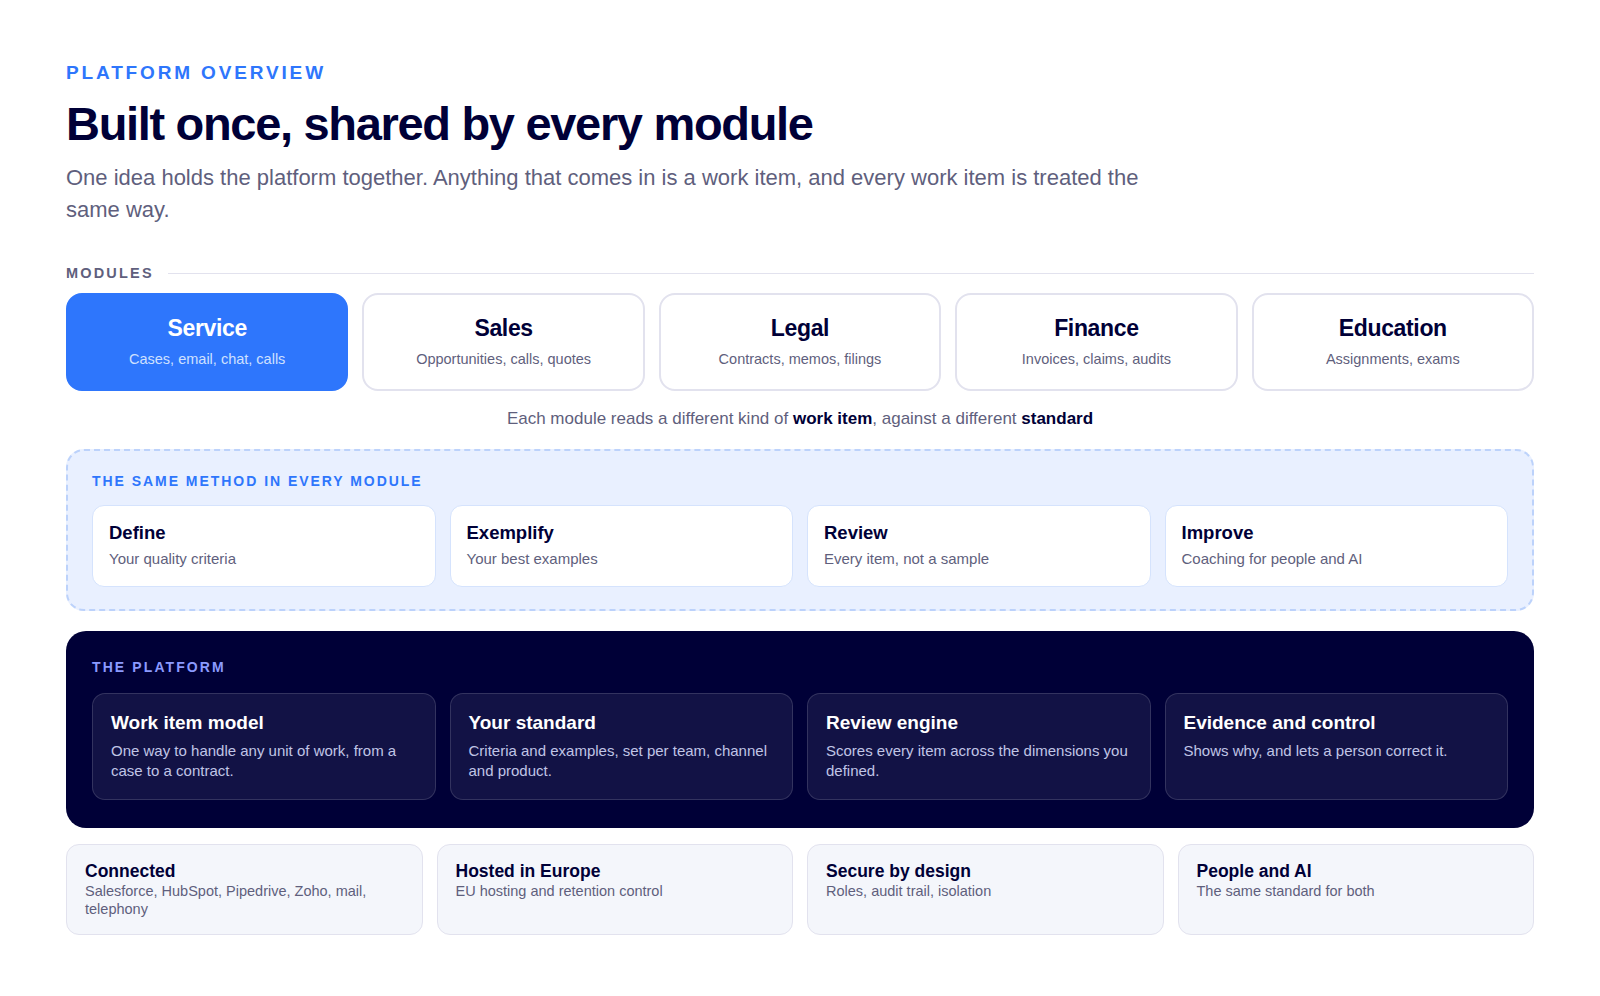Image resolution: width=1600 pixels, height=996 pixels.
Task: Click the intro paragraph starting 'One idea holds'
Action: (x=602, y=193)
